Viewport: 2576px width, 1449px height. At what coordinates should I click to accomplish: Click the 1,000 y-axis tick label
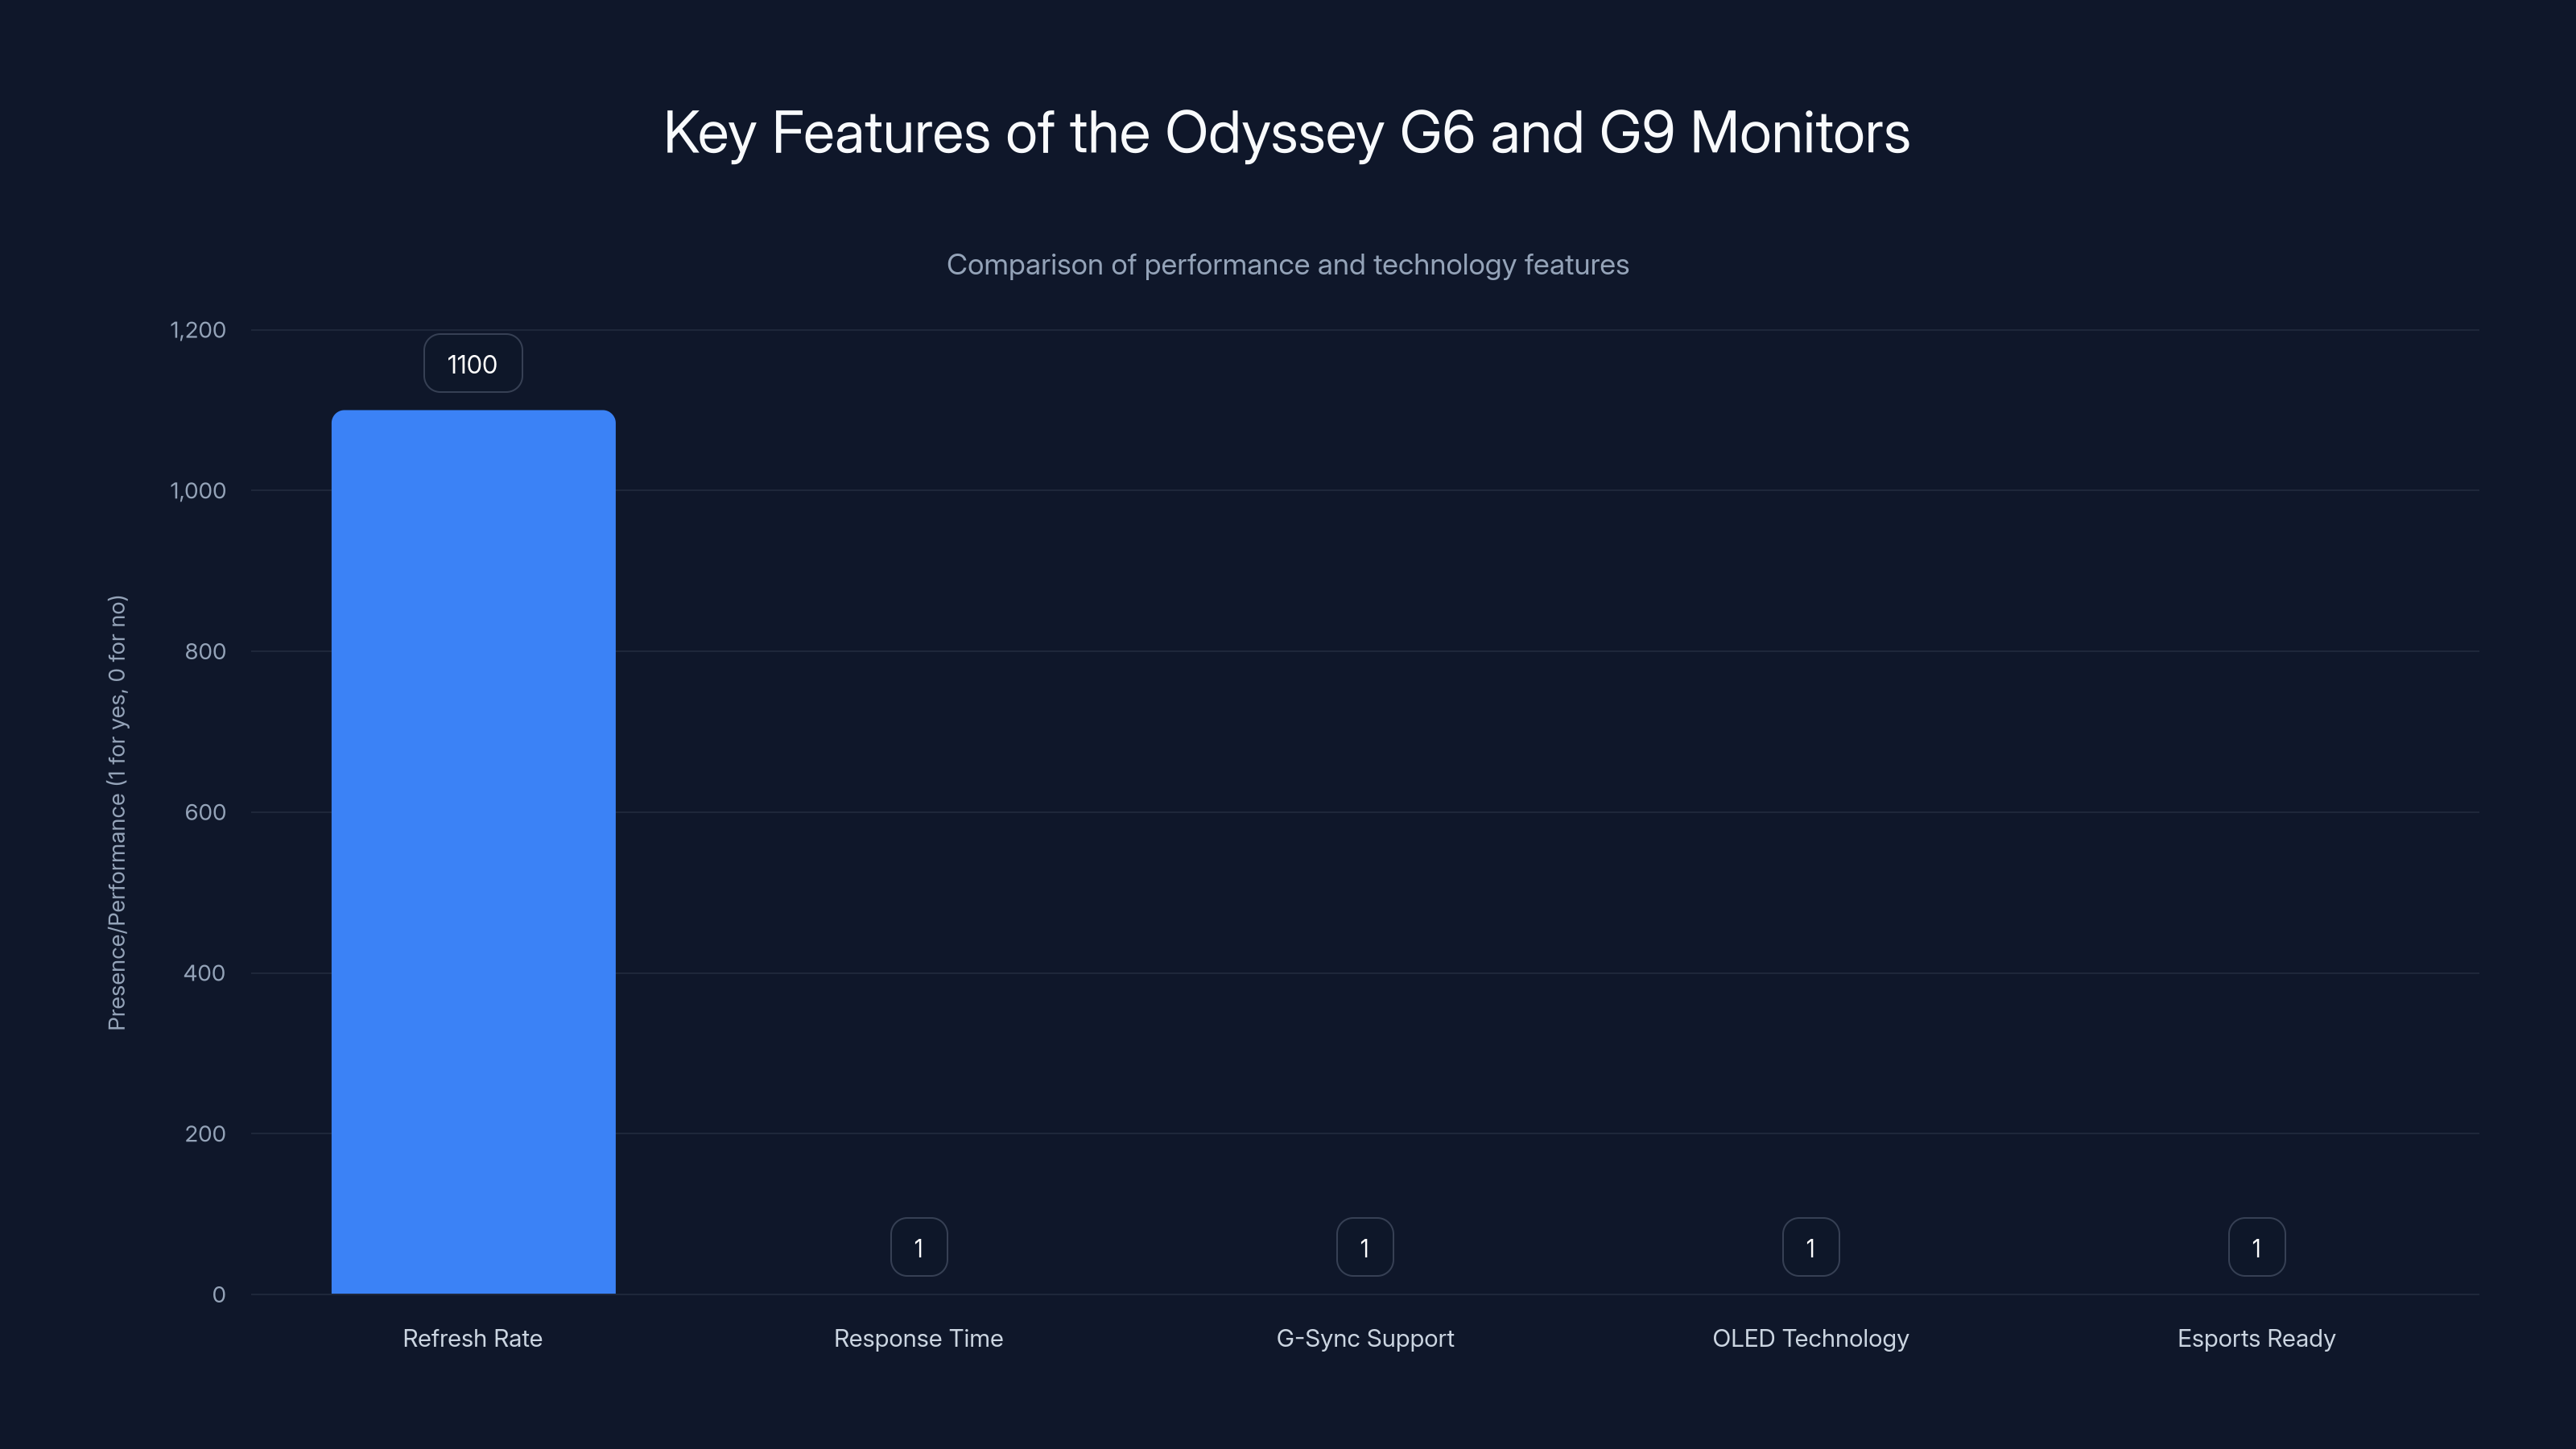[198, 491]
